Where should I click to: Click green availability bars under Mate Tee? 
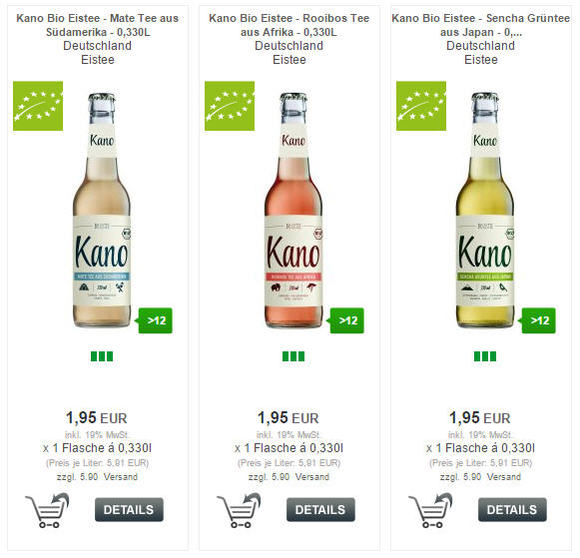coord(102,356)
